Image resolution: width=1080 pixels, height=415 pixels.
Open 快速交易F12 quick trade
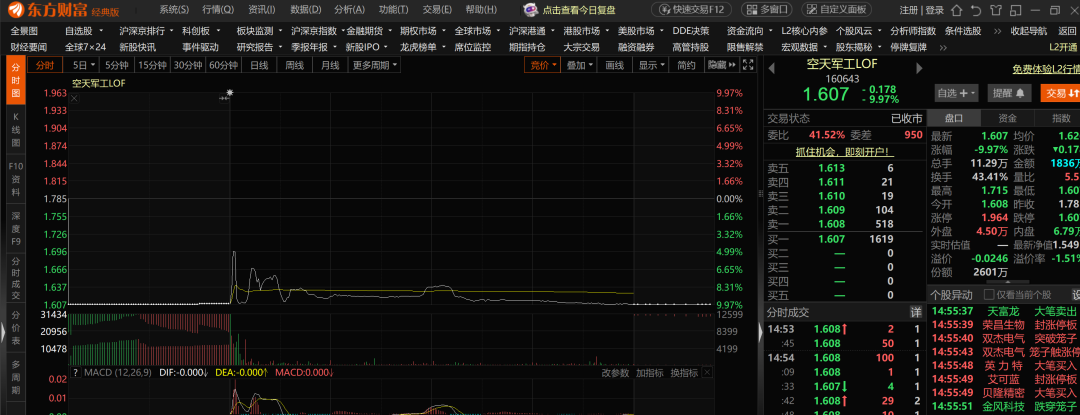tap(693, 10)
